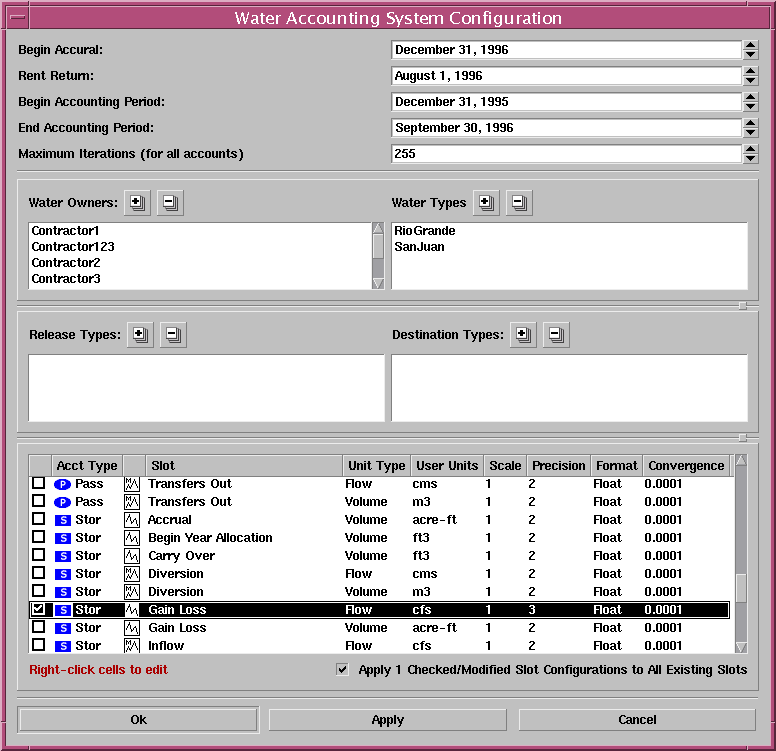
Task: Check the Accrual slot row
Action: [39, 519]
